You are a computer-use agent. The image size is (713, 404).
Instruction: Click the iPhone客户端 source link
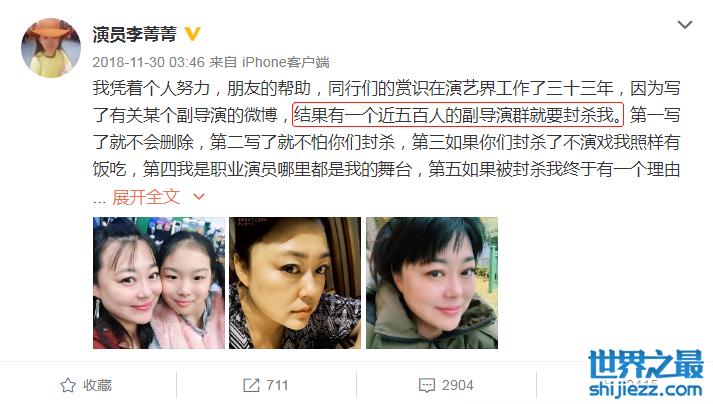pos(286,62)
